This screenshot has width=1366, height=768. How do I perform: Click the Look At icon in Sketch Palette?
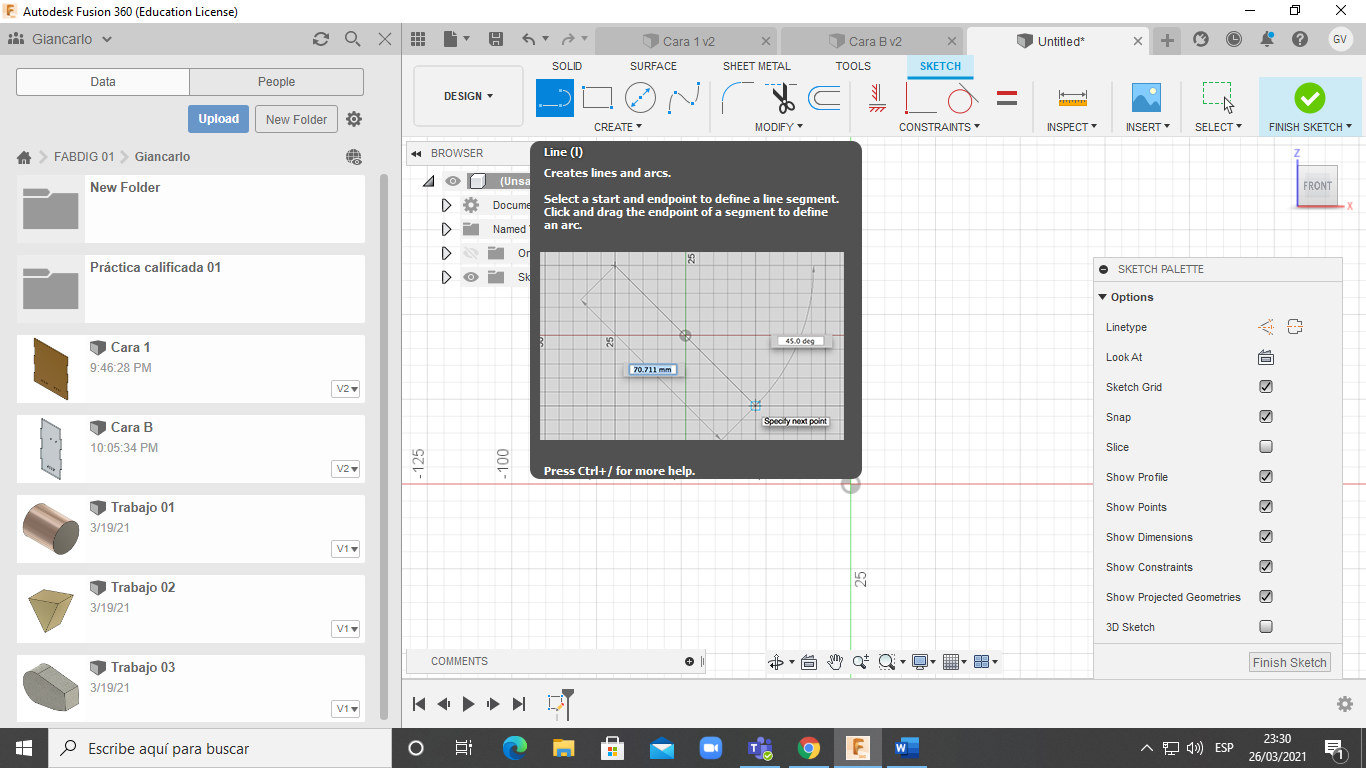tap(1265, 357)
